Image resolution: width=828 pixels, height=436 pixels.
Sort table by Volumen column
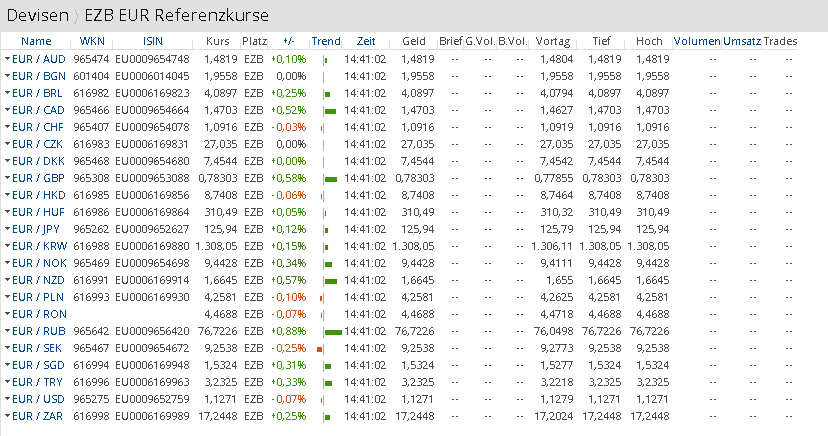696,41
